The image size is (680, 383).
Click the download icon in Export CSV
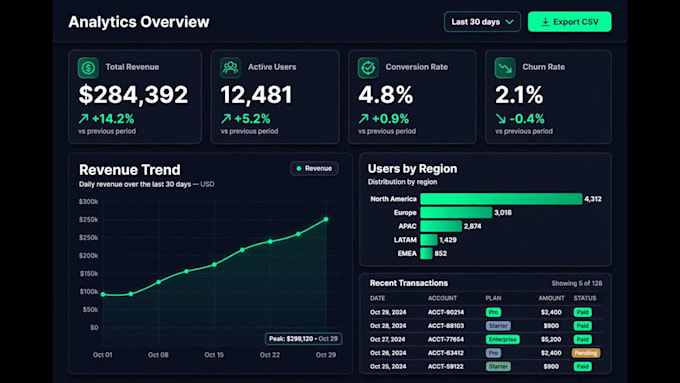[x=545, y=22]
